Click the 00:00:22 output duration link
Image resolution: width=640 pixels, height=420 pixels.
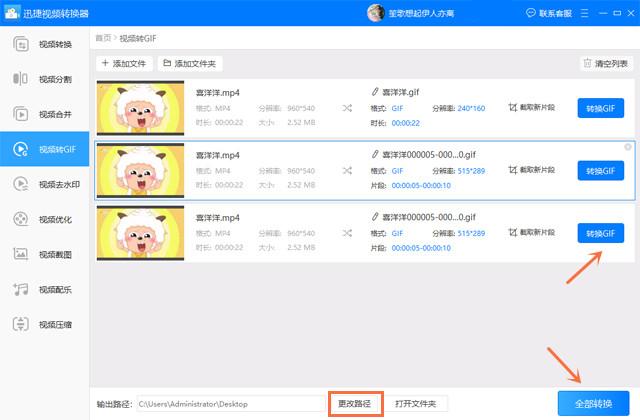[405, 123]
